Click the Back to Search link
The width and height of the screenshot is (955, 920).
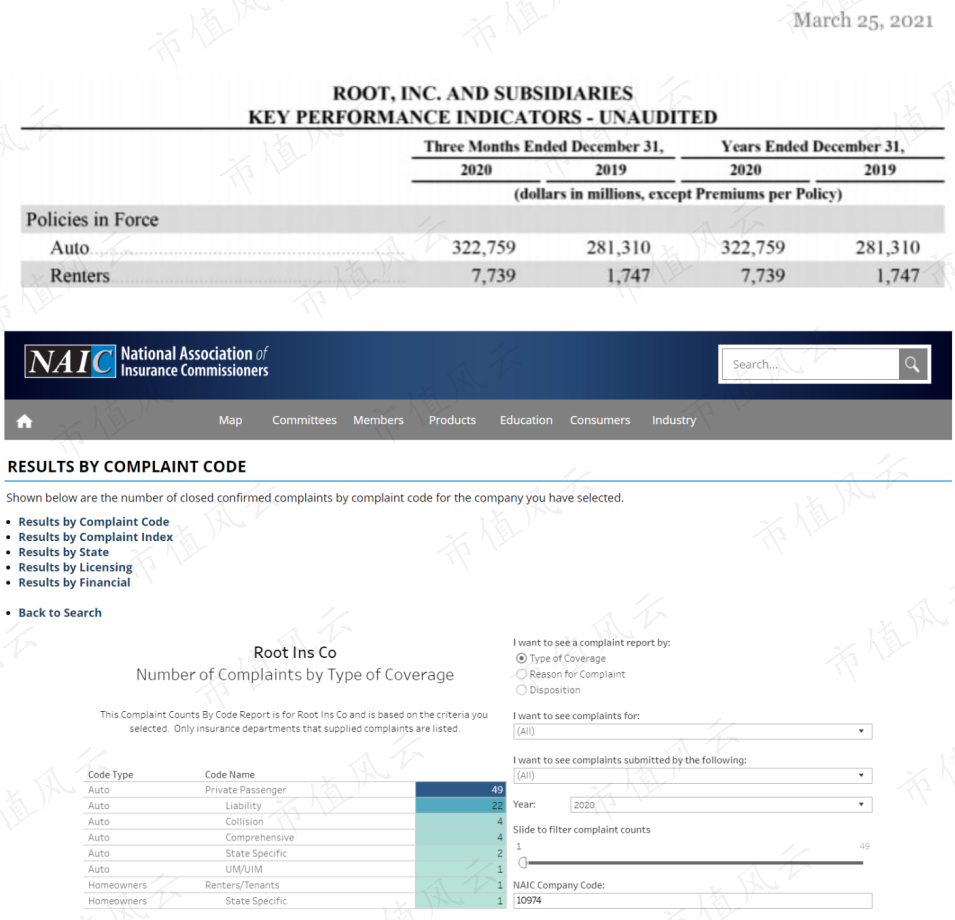point(60,613)
